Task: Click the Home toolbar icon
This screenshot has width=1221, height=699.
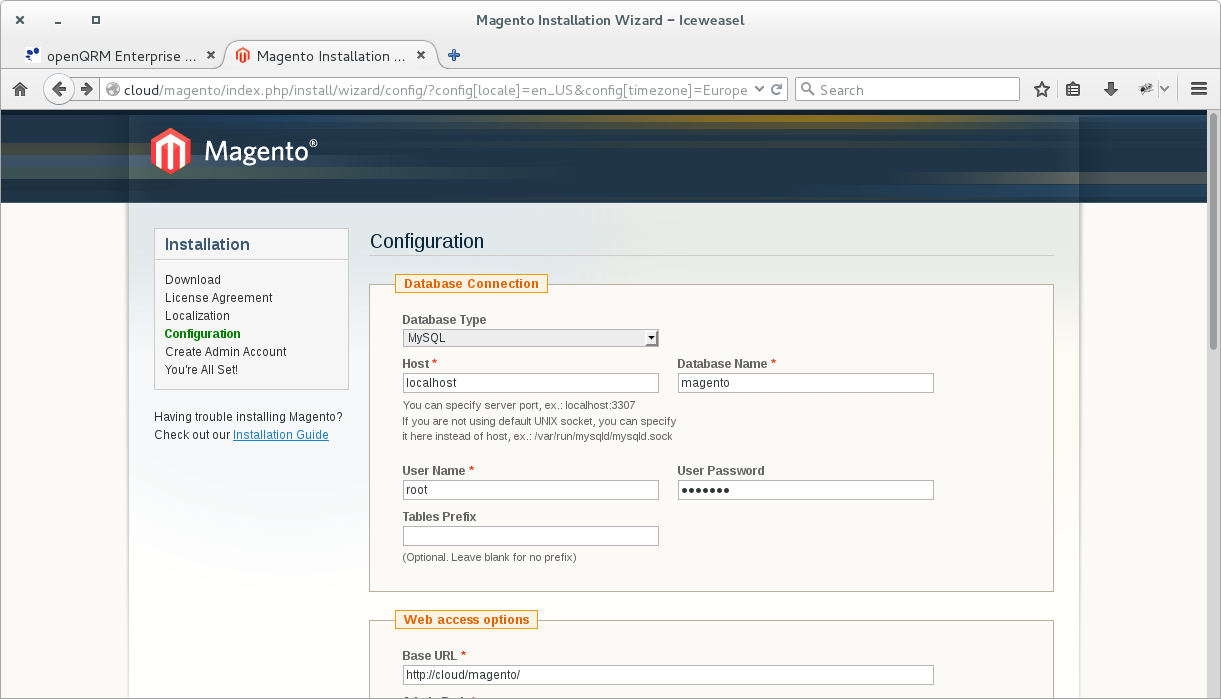Action: coord(19,89)
